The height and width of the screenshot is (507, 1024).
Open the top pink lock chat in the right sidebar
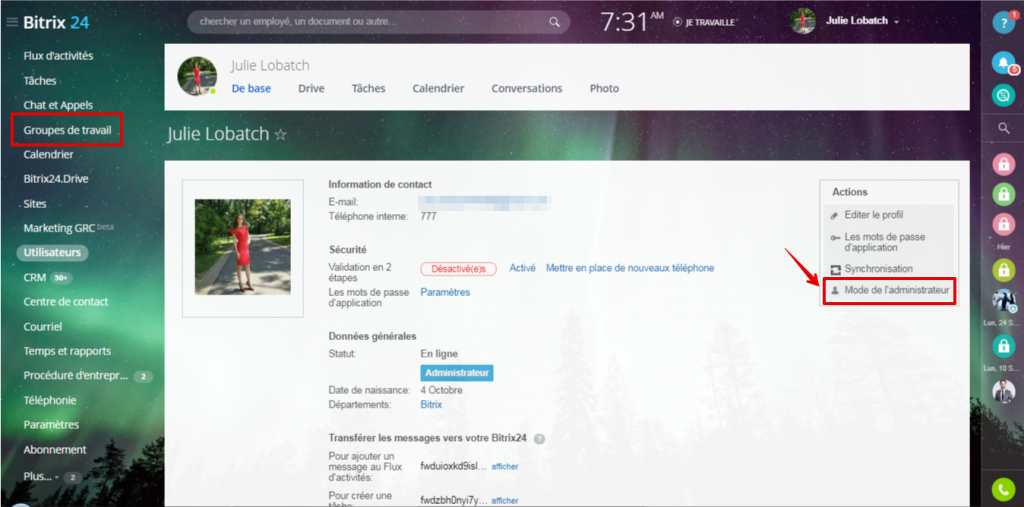pyautogui.click(x=1003, y=164)
